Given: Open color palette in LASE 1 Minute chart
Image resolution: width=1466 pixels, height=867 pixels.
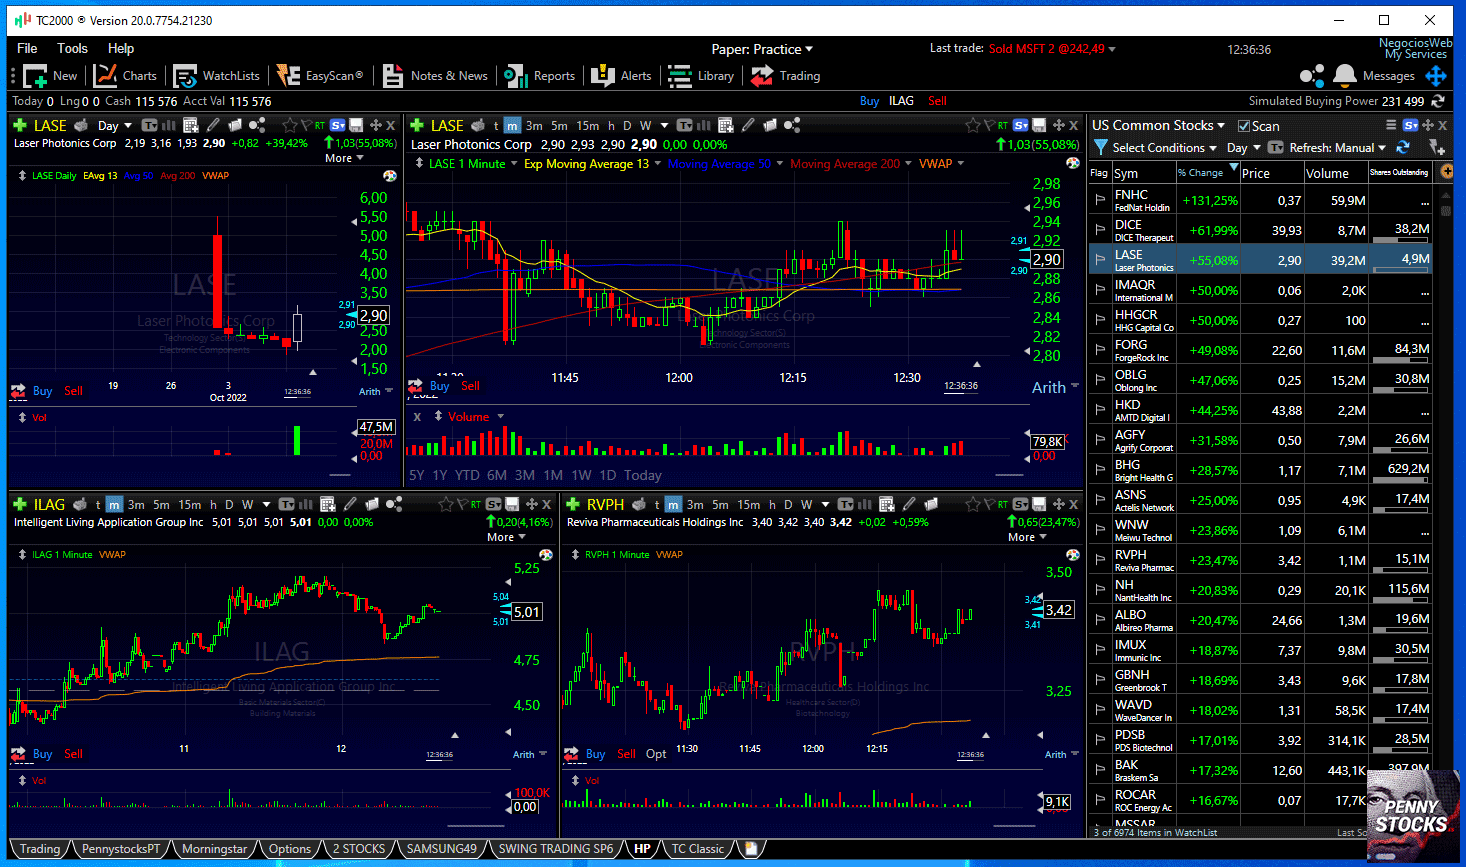Looking at the screenshot, I should (1073, 163).
